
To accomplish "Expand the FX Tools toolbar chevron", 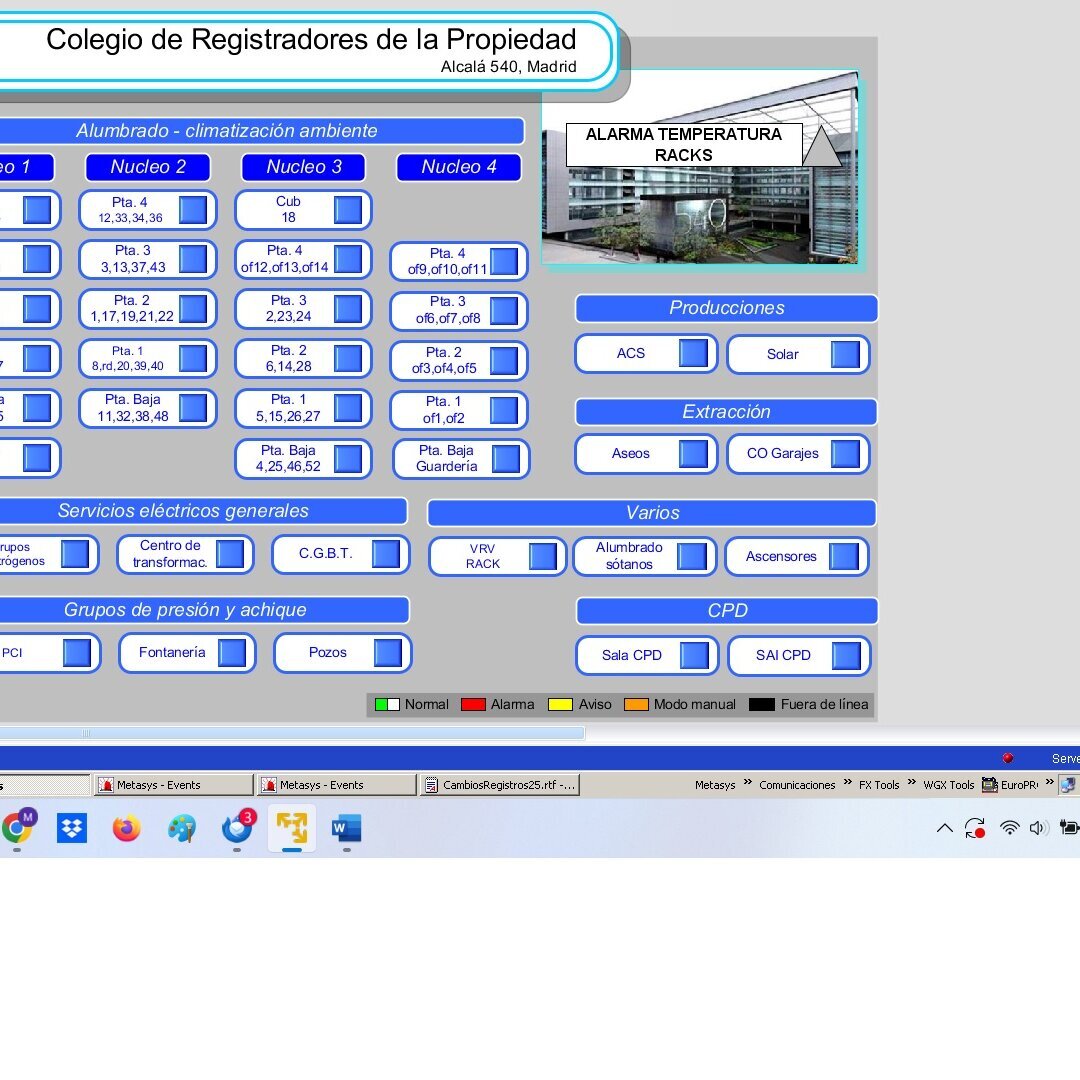I will click(911, 783).
